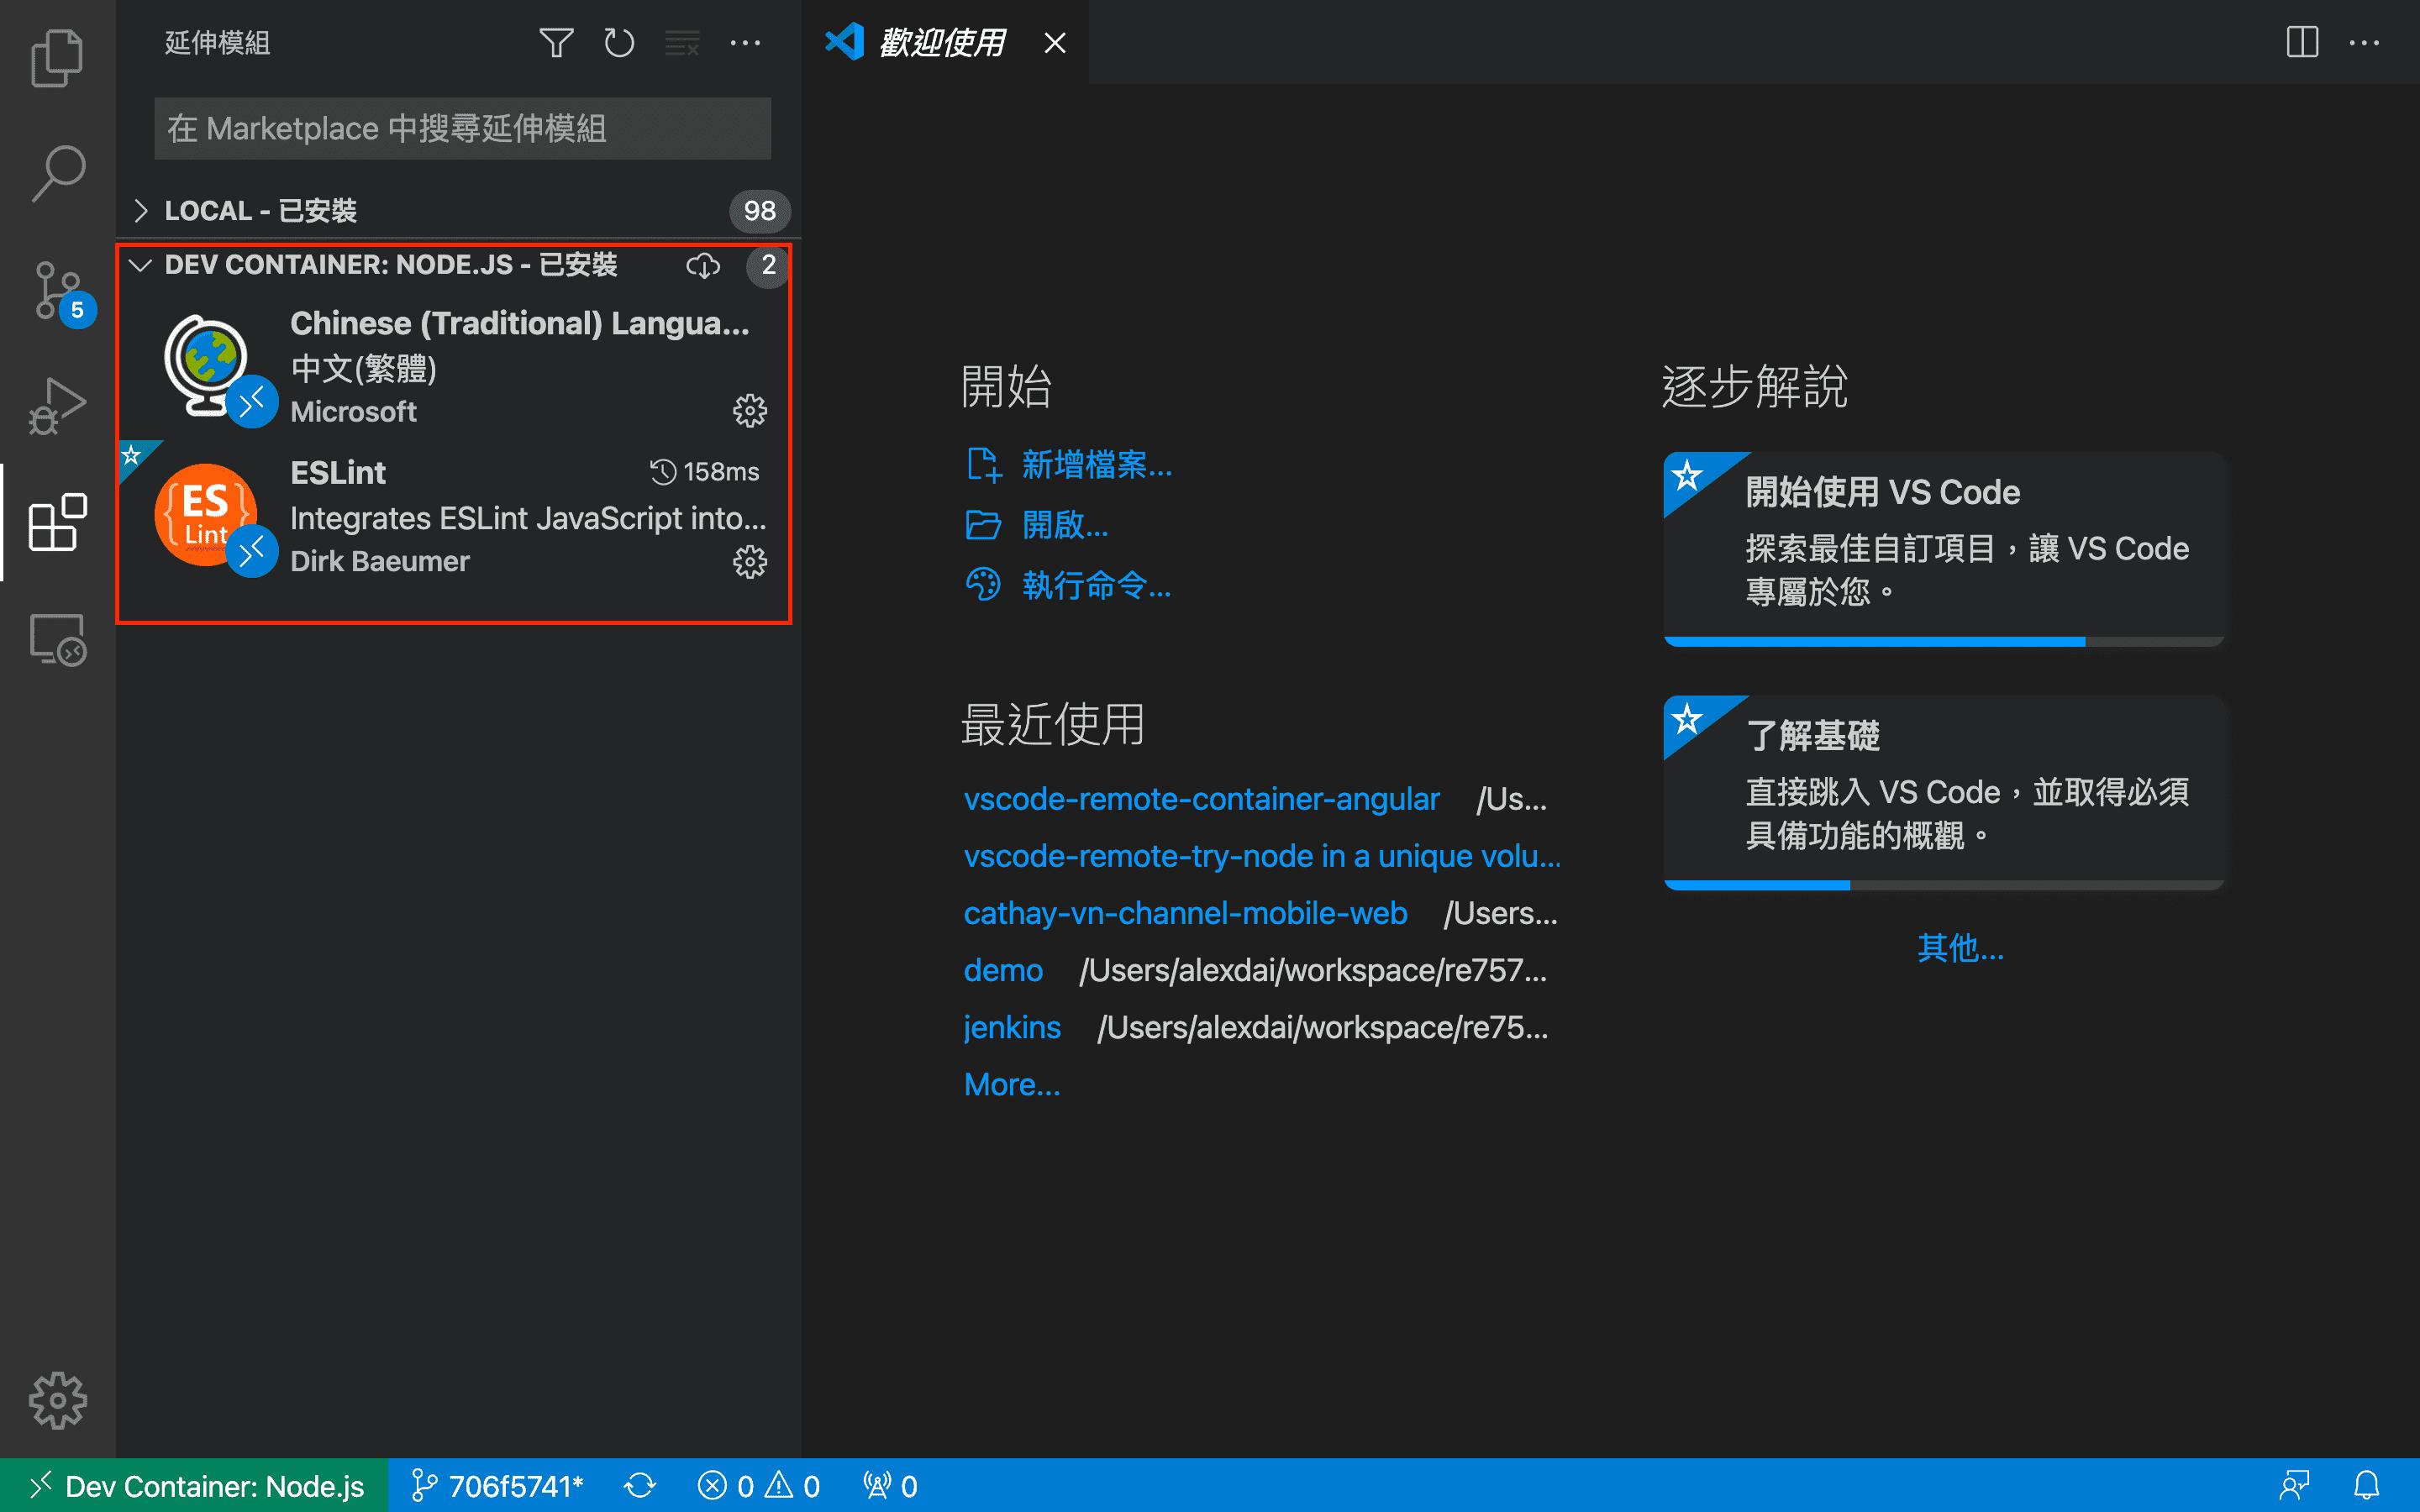Open the Run and Debug view
2420x1512 pixels.
(57, 406)
